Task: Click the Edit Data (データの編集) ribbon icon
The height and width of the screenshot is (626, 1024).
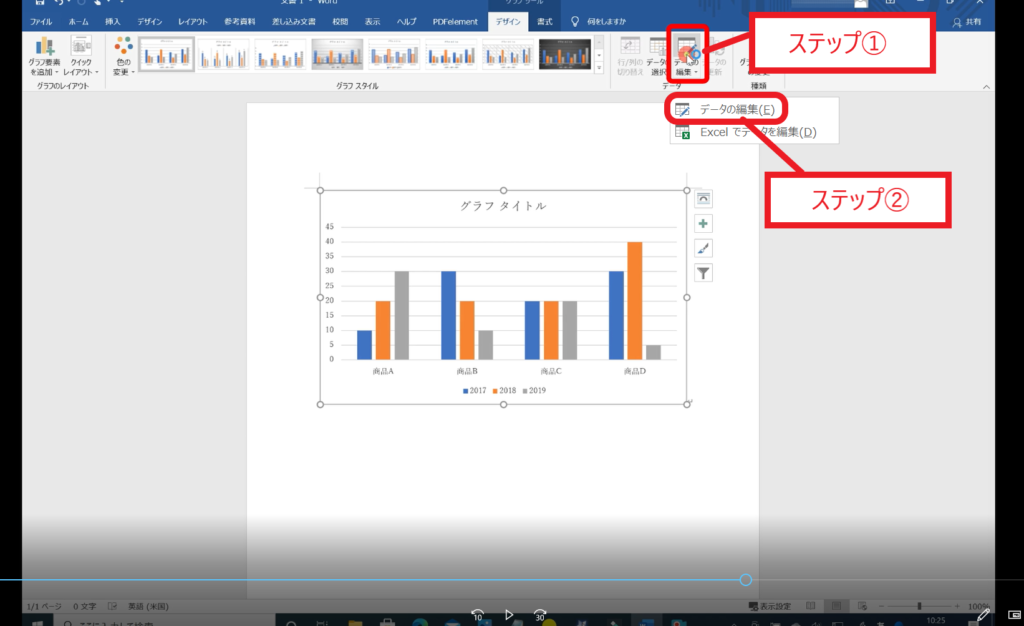Action: (686, 56)
